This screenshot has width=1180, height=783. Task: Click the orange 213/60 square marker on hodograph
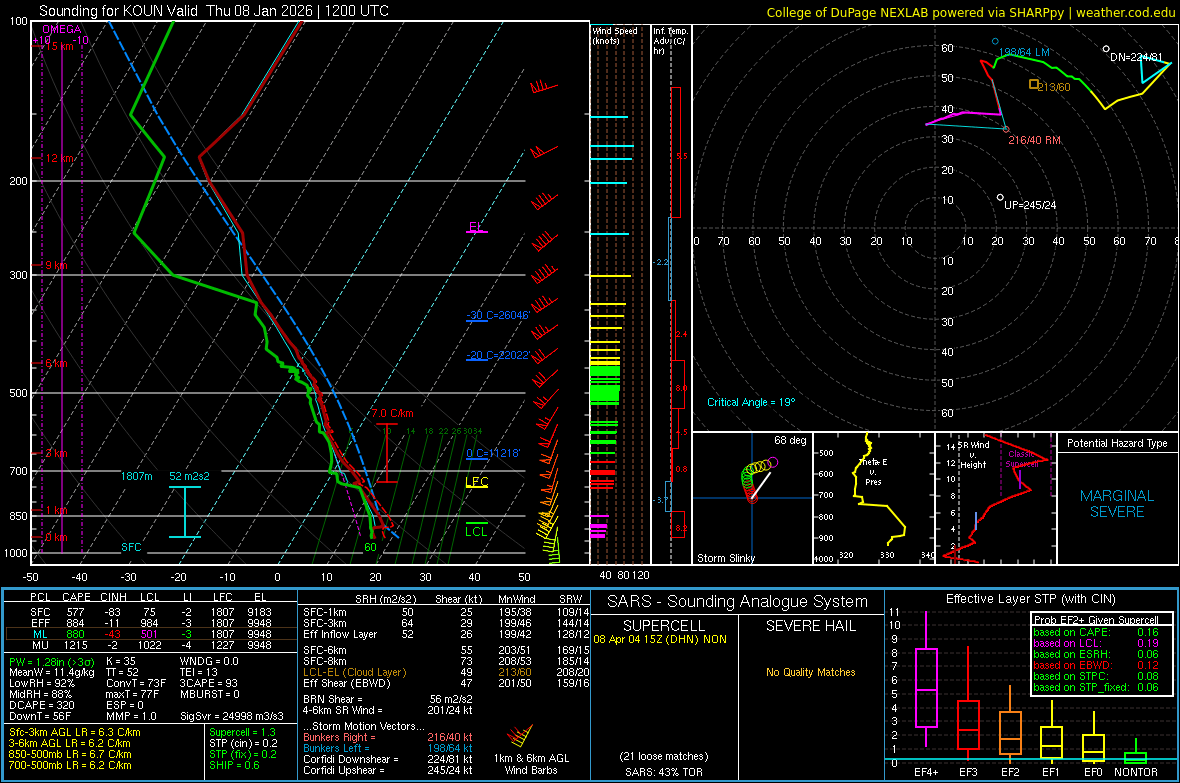(x=1034, y=84)
